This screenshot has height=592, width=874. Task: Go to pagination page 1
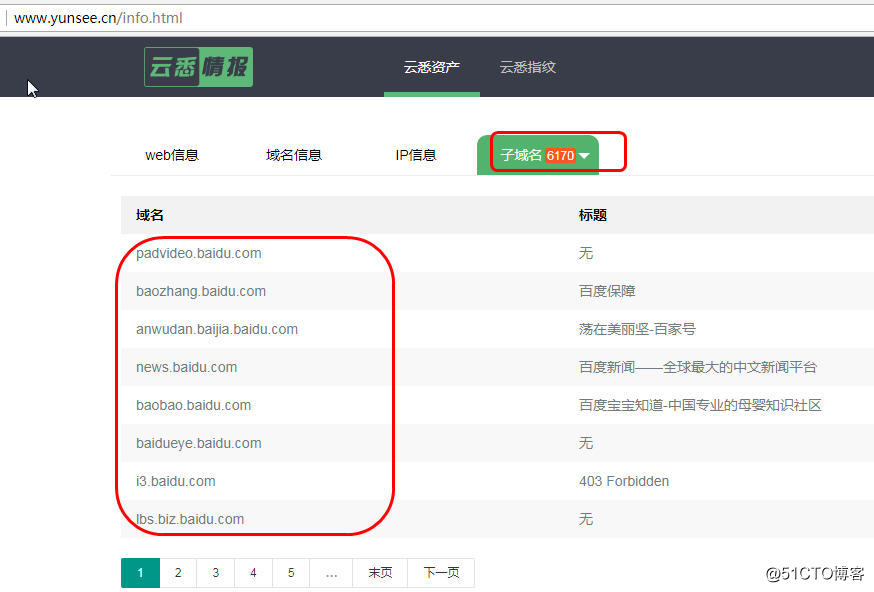tap(140, 572)
